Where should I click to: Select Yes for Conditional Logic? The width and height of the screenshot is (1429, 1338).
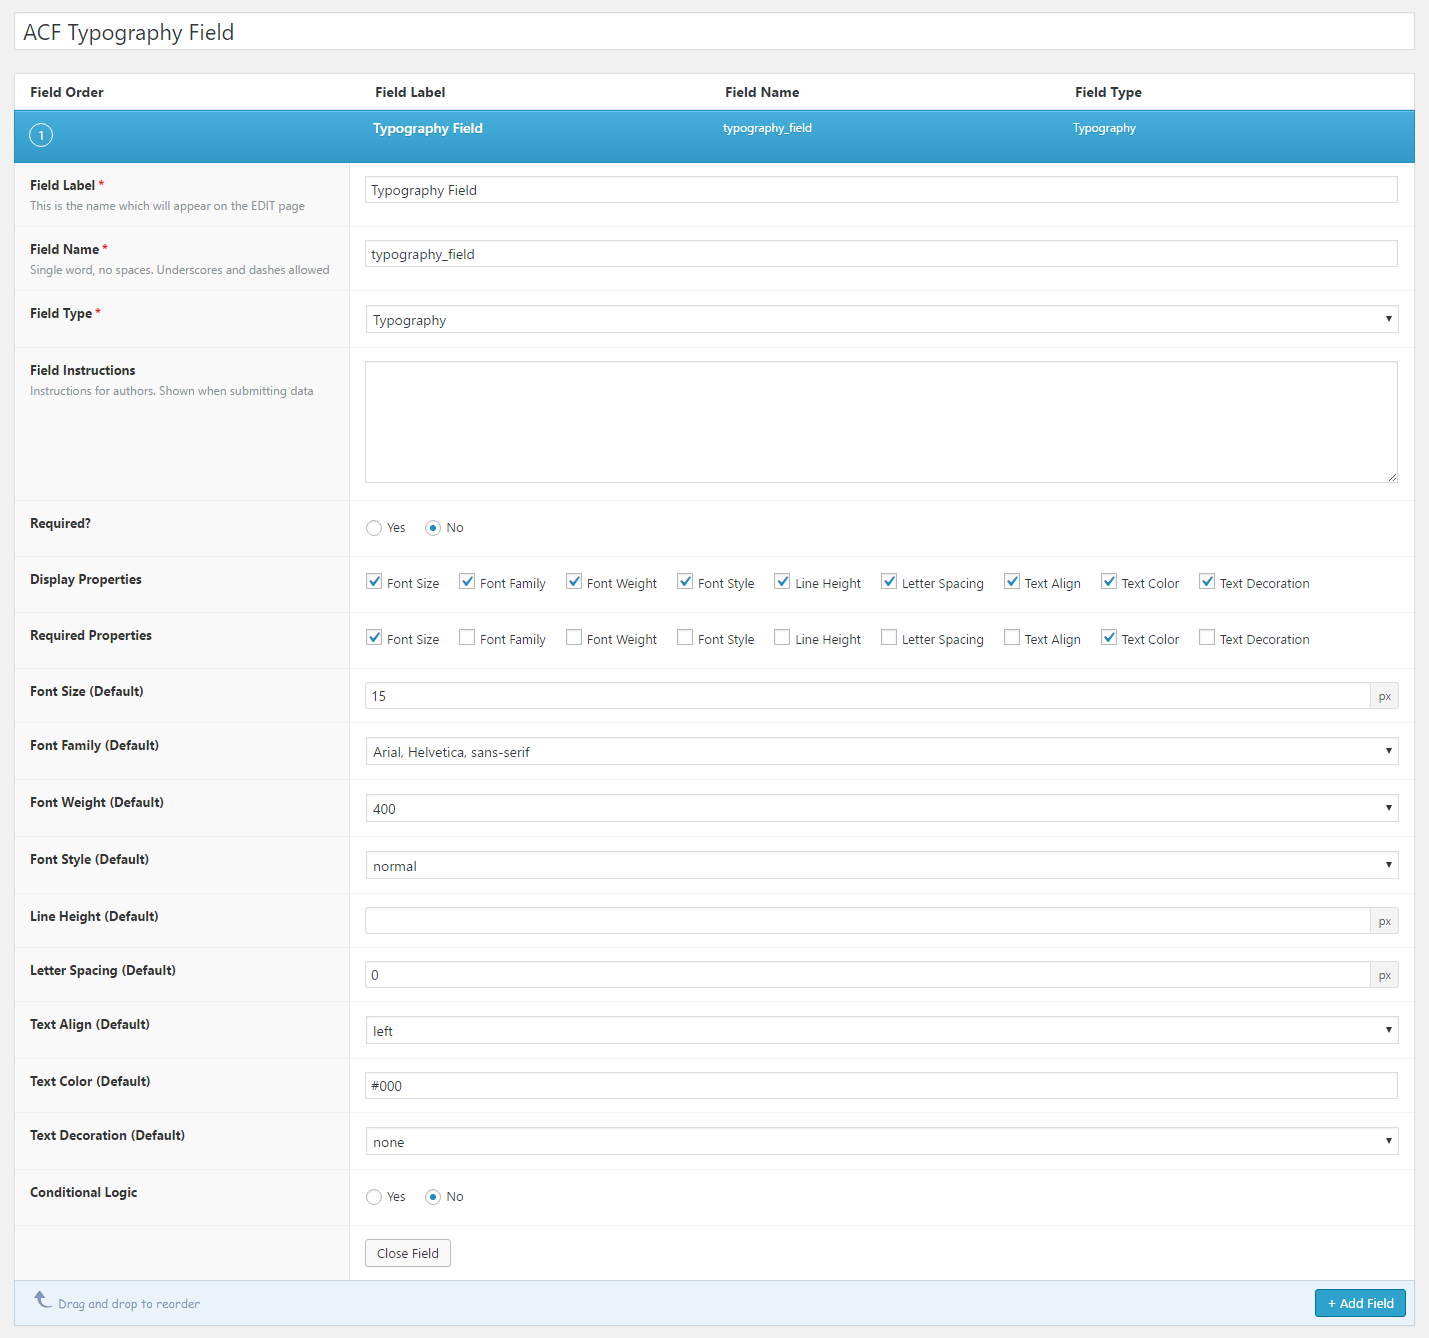click(374, 1197)
